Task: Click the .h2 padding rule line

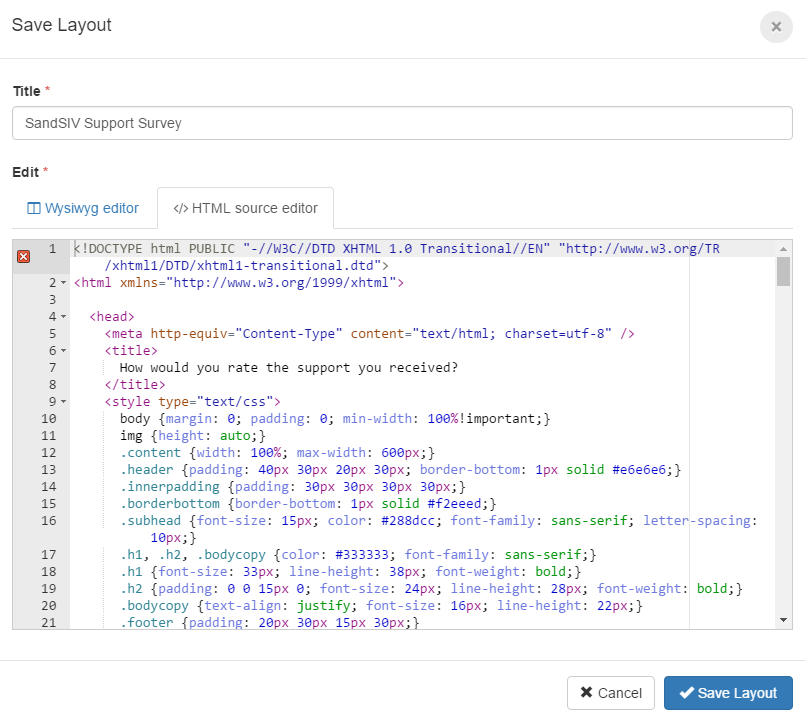Action: [x=431, y=588]
